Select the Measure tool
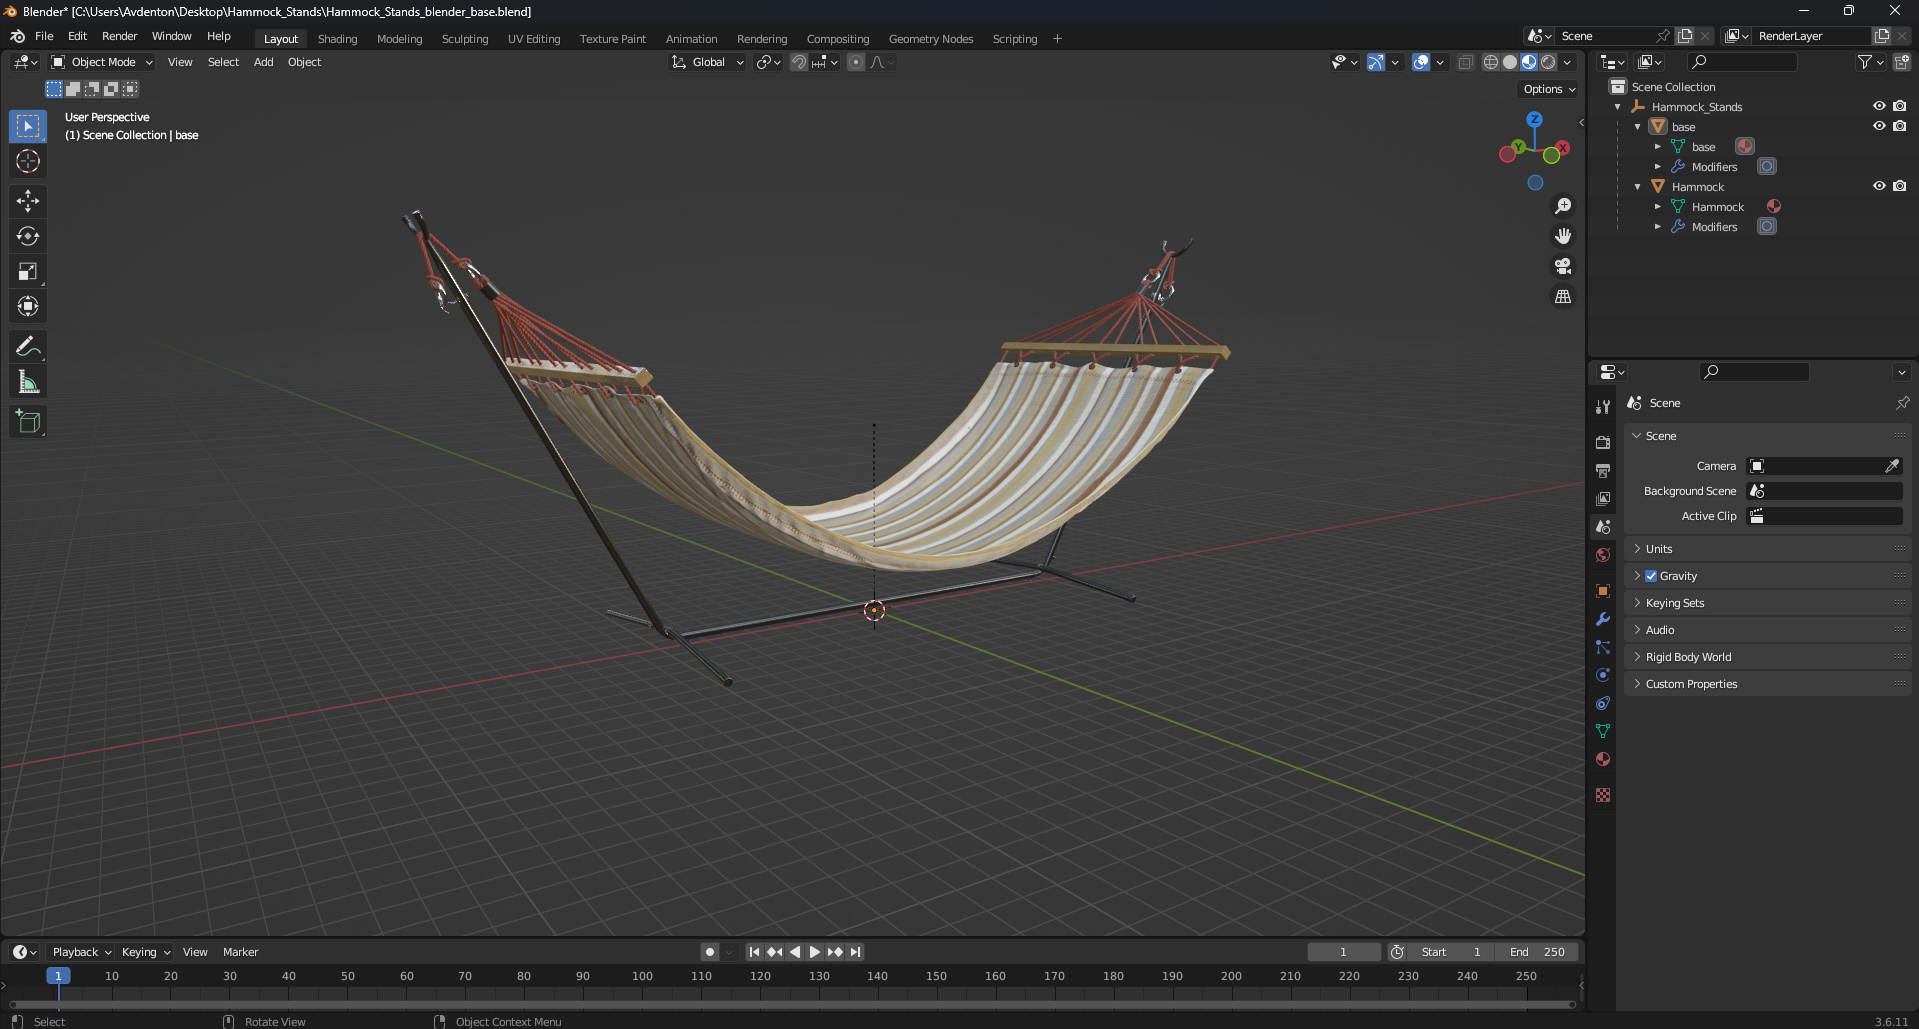 (28, 382)
